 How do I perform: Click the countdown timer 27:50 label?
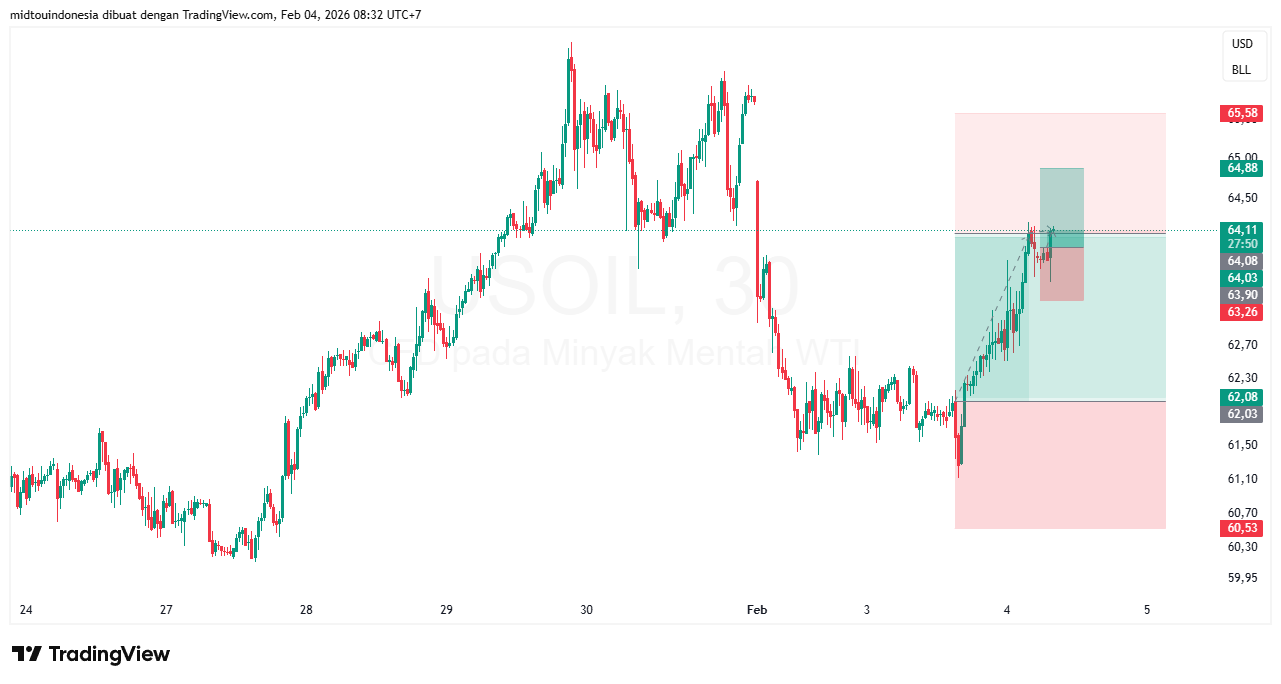1243,244
